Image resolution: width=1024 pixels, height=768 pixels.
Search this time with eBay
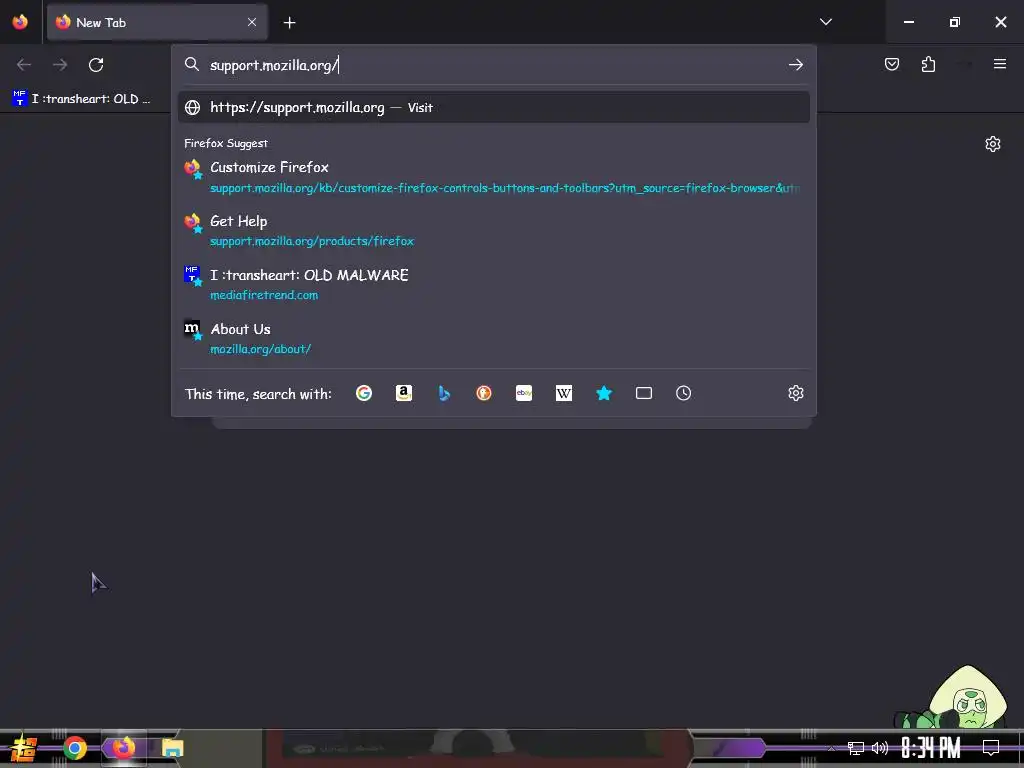pos(524,393)
